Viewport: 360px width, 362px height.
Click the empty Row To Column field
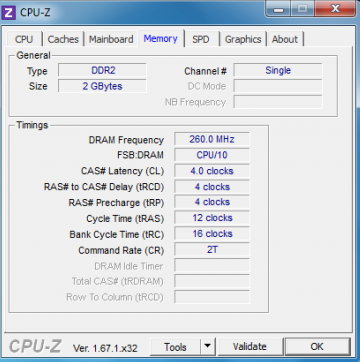(x=212, y=297)
